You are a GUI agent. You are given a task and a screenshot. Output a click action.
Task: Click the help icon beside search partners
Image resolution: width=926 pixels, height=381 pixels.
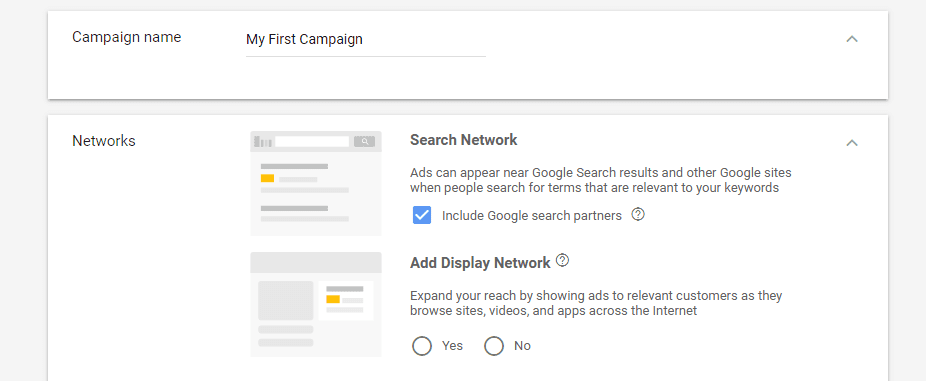tap(638, 215)
